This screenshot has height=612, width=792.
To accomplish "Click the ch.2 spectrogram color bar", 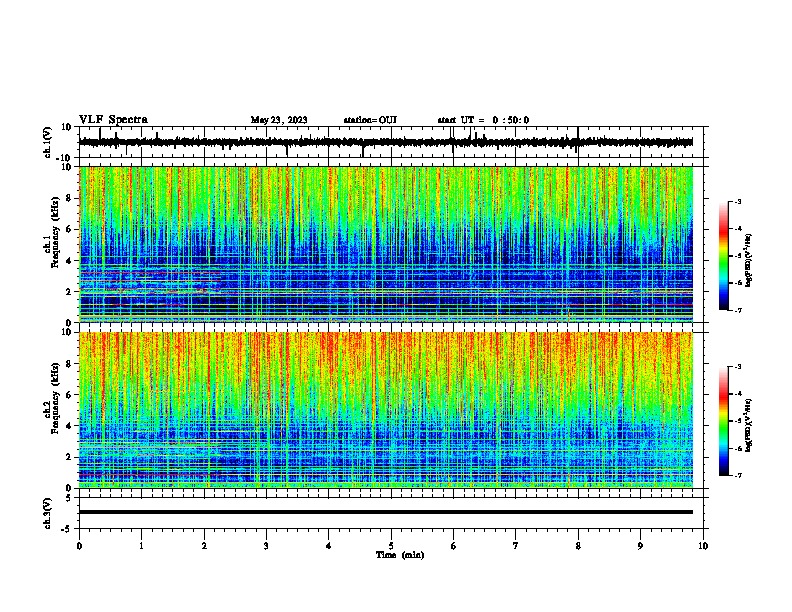I will tap(724, 421).
